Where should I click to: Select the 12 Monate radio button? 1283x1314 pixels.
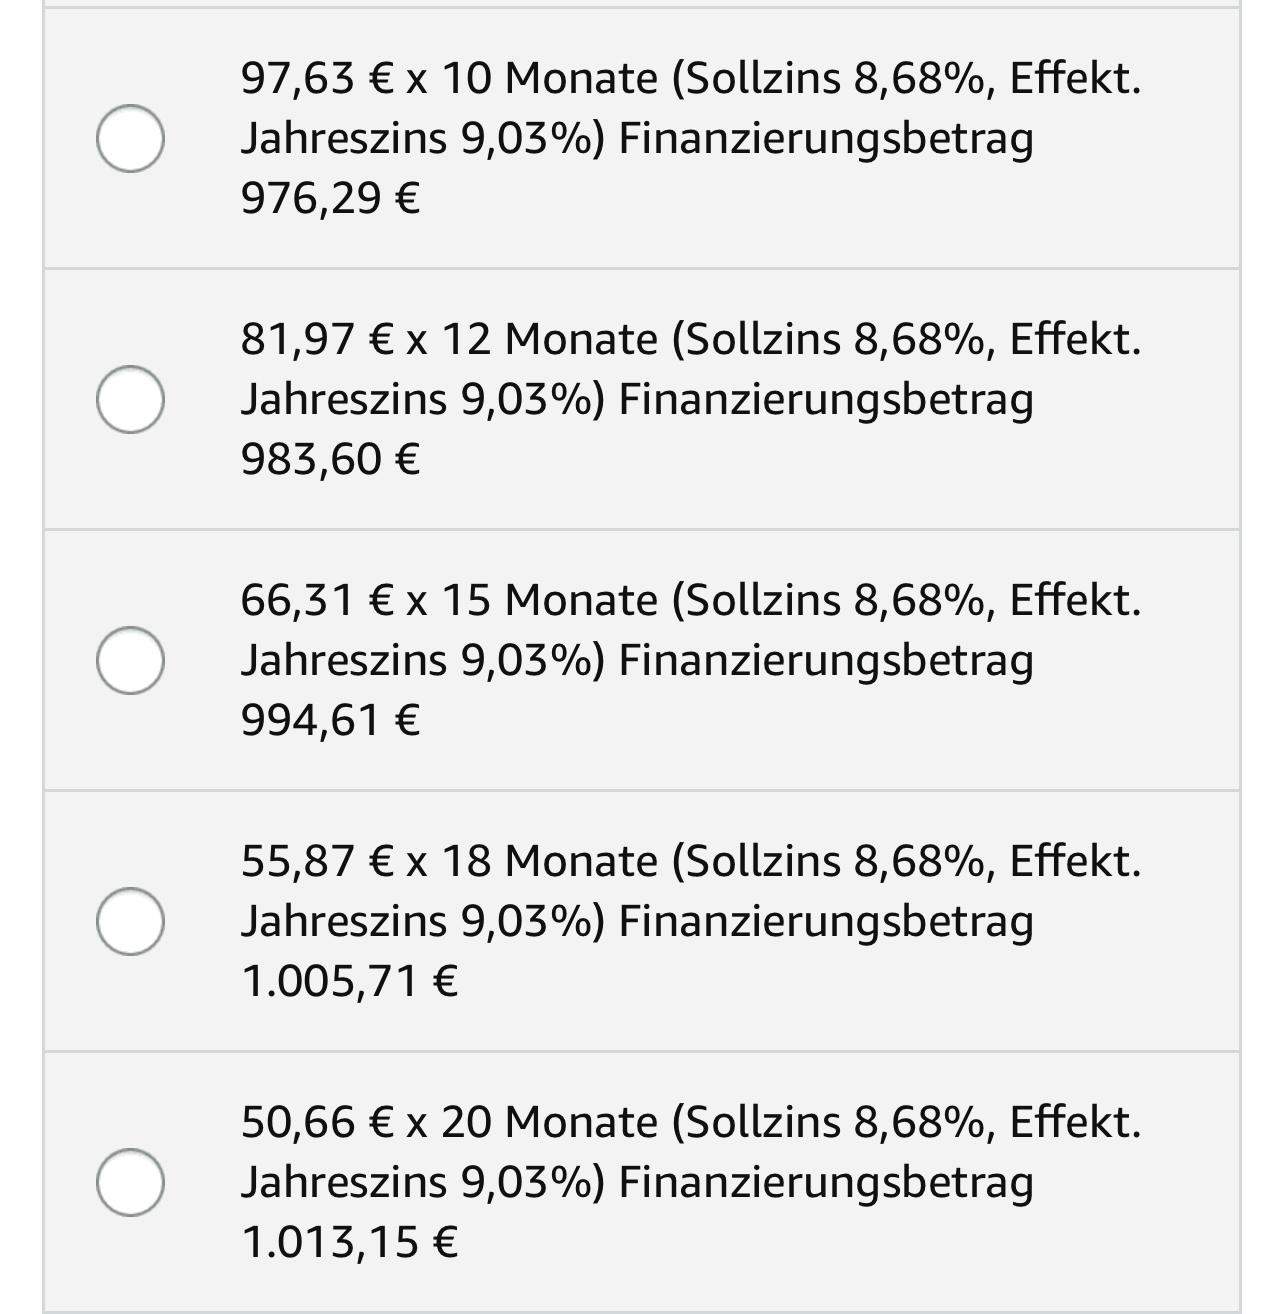[130, 399]
